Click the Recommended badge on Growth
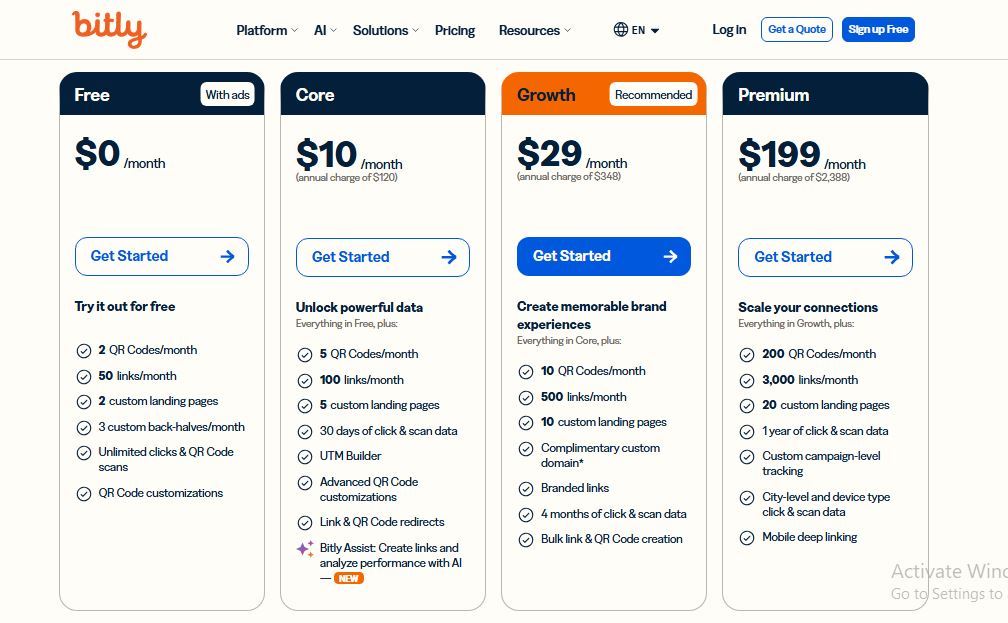 [653, 95]
